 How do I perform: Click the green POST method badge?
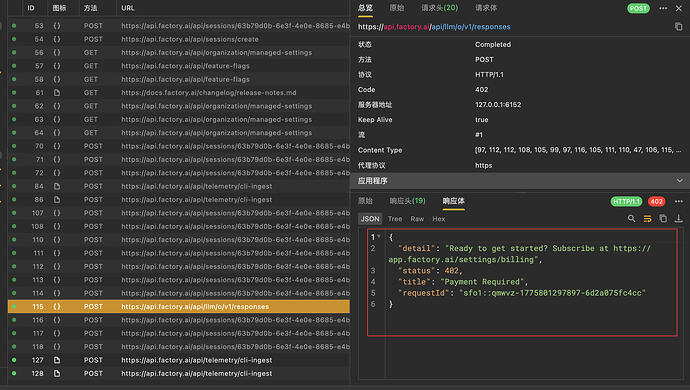coord(638,8)
